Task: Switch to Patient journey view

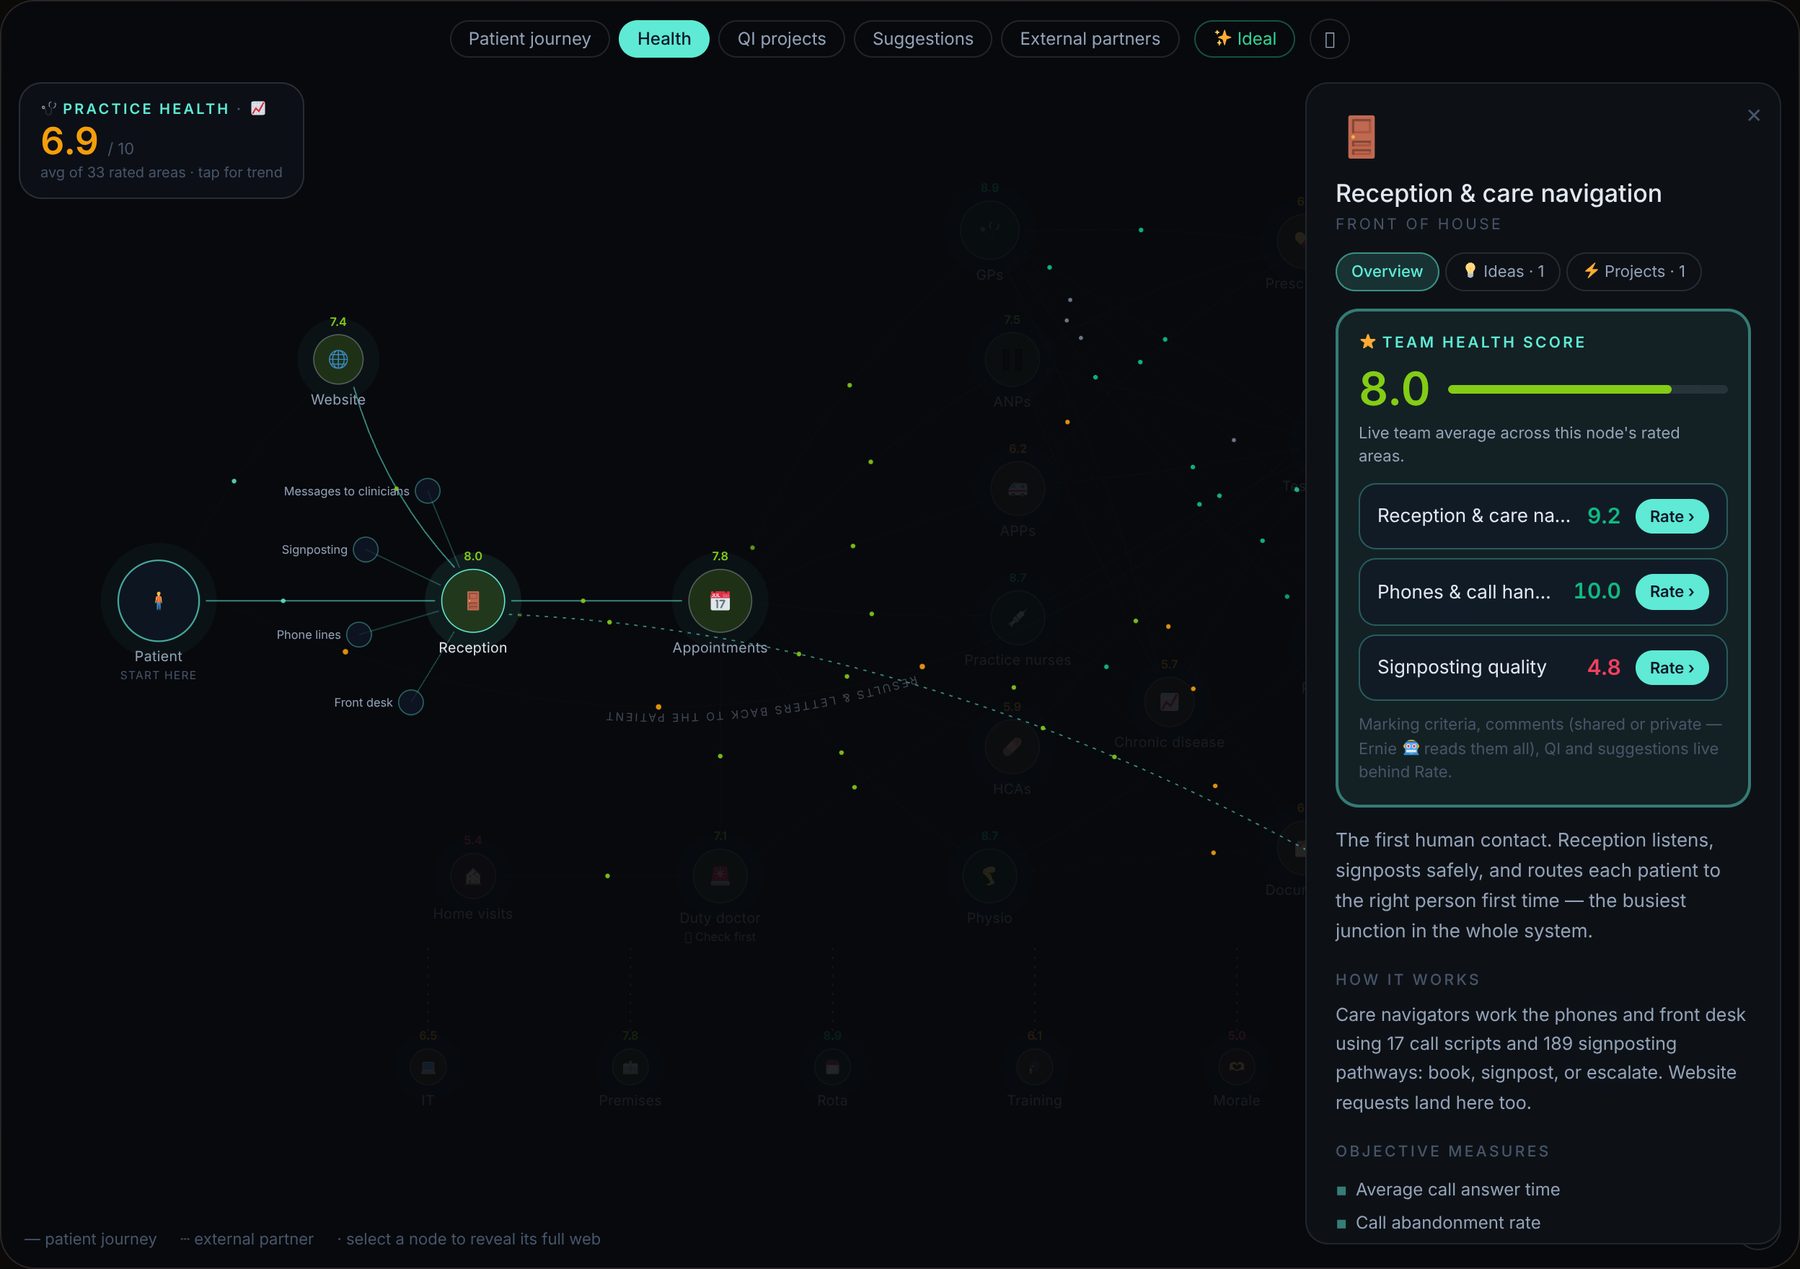Action: click(529, 39)
